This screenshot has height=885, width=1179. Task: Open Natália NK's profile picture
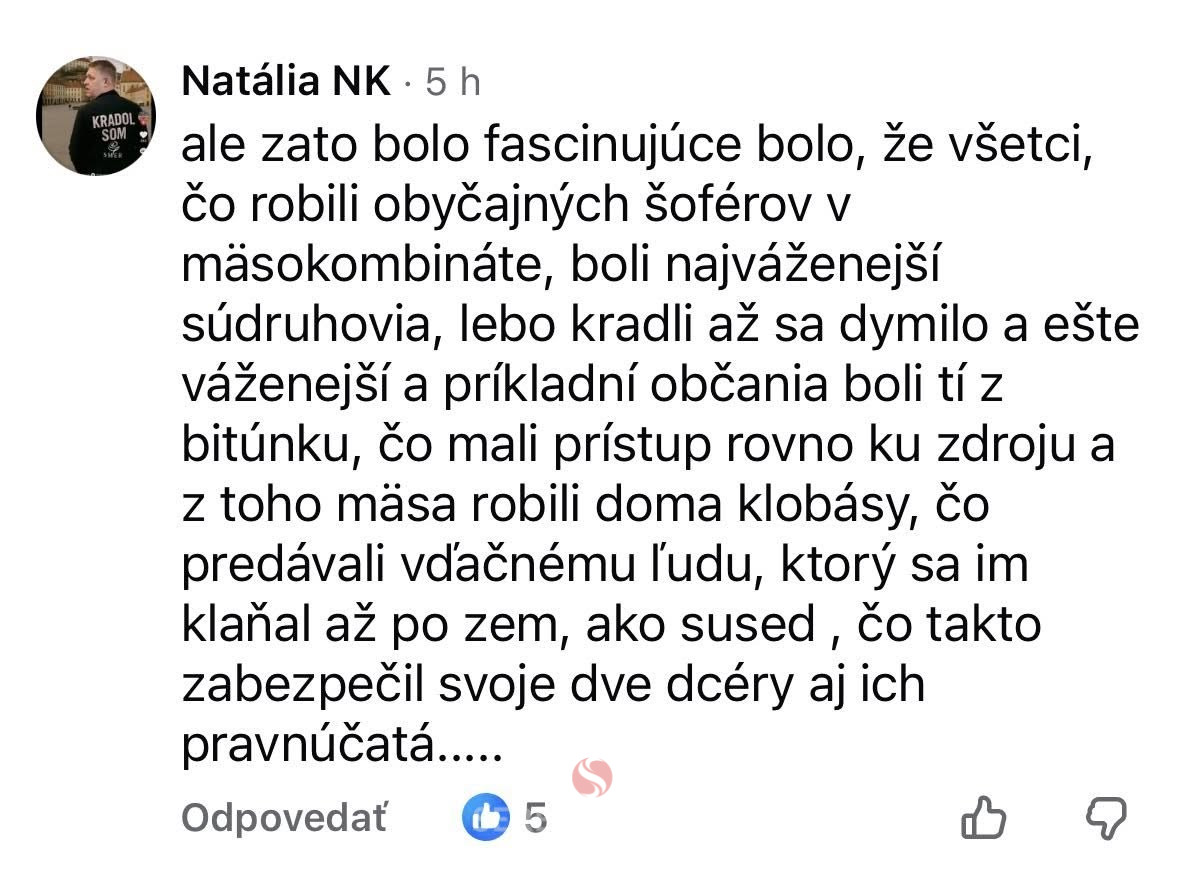coord(96,117)
